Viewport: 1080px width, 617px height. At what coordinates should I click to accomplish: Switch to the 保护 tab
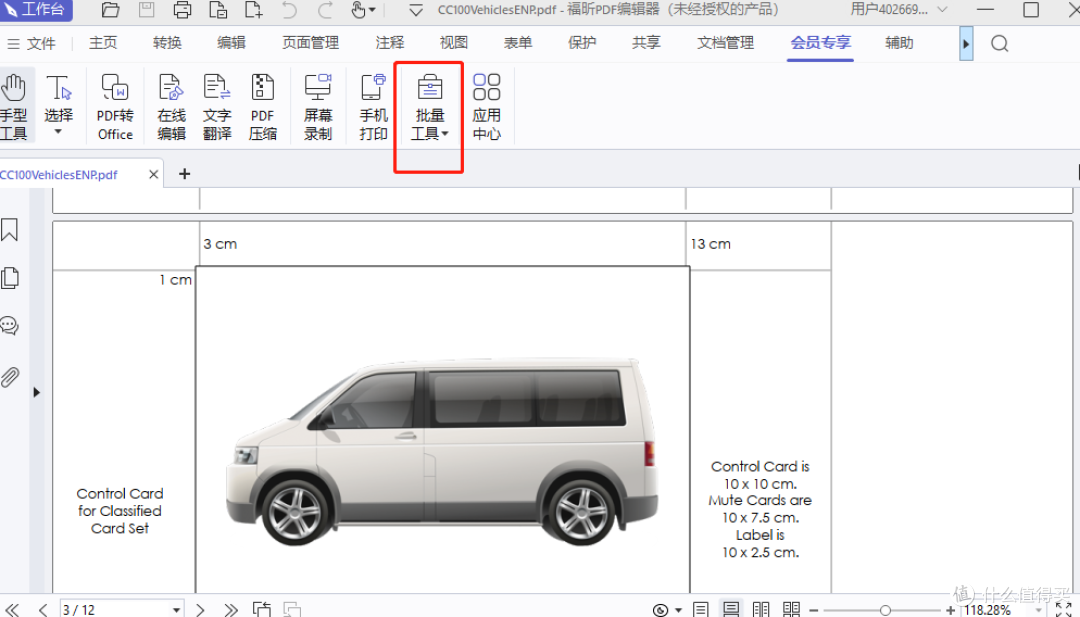[x=582, y=43]
